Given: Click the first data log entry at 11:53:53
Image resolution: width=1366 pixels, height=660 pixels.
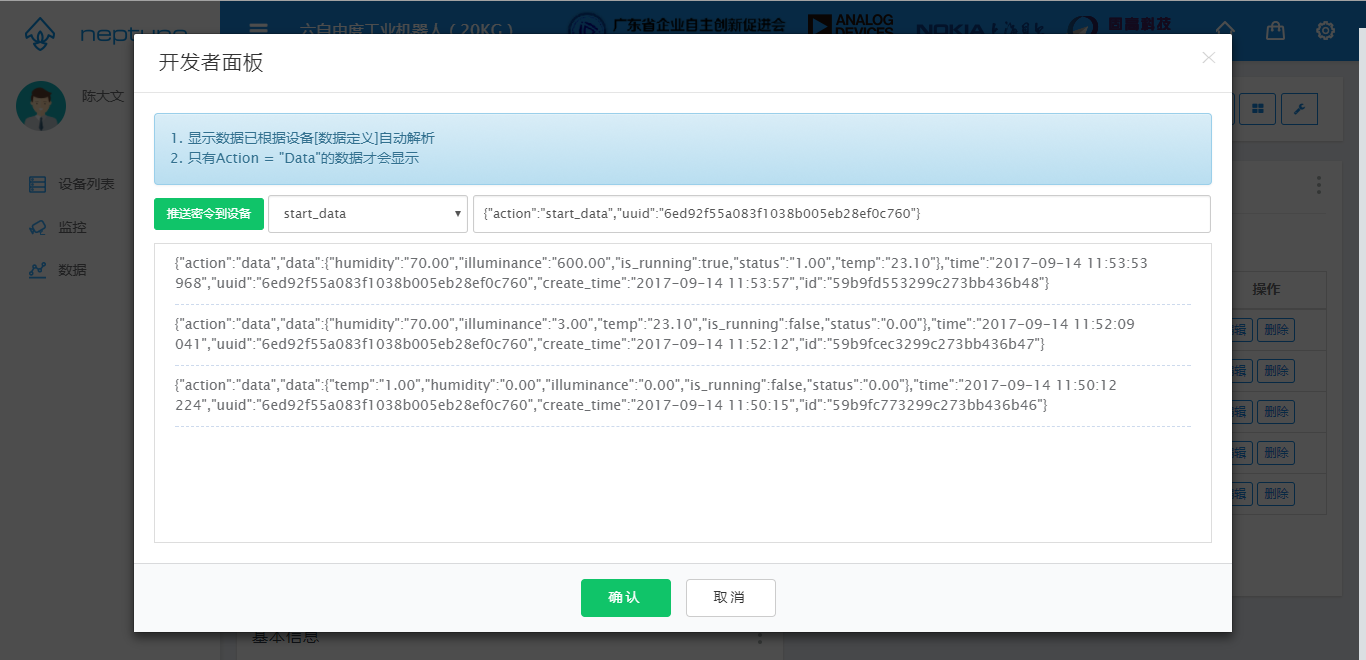Looking at the screenshot, I should click(x=660, y=274).
